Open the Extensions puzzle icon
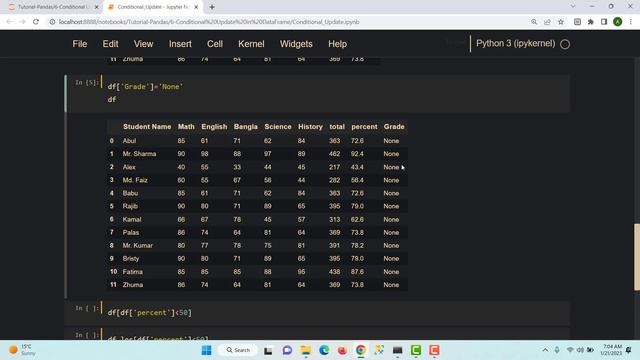This screenshot has width=640, height=360. [591, 22]
